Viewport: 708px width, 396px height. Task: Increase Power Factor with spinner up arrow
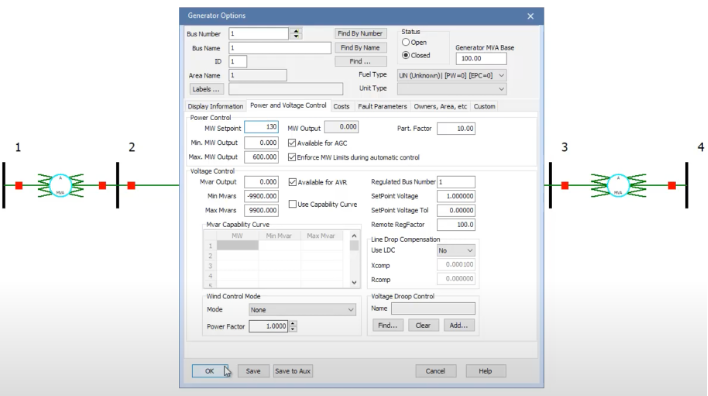[x=293, y=323]
